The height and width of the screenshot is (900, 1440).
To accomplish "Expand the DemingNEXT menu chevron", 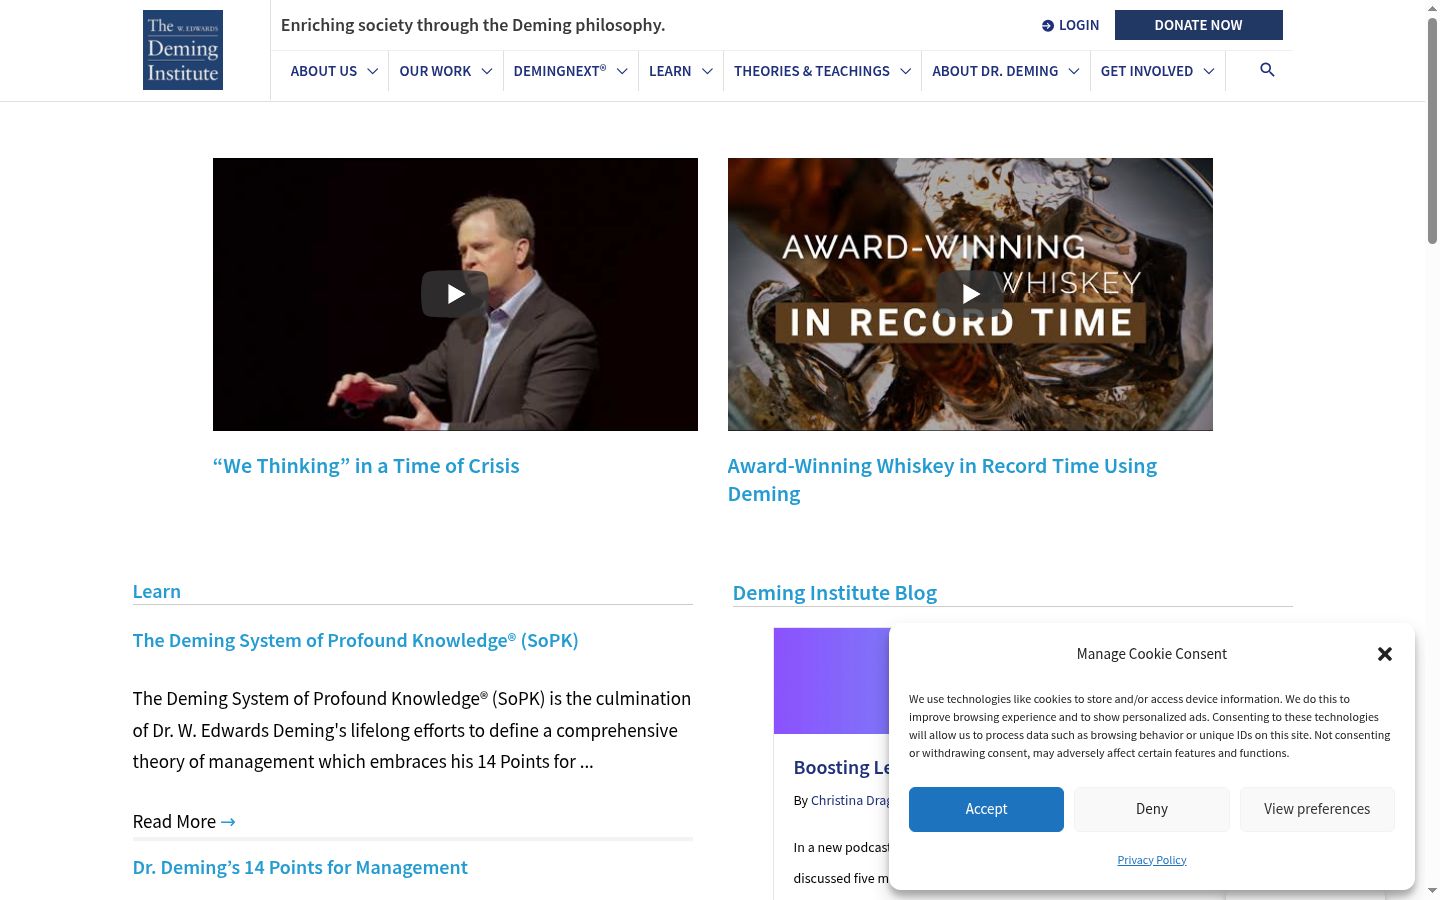I will (622, 71).
